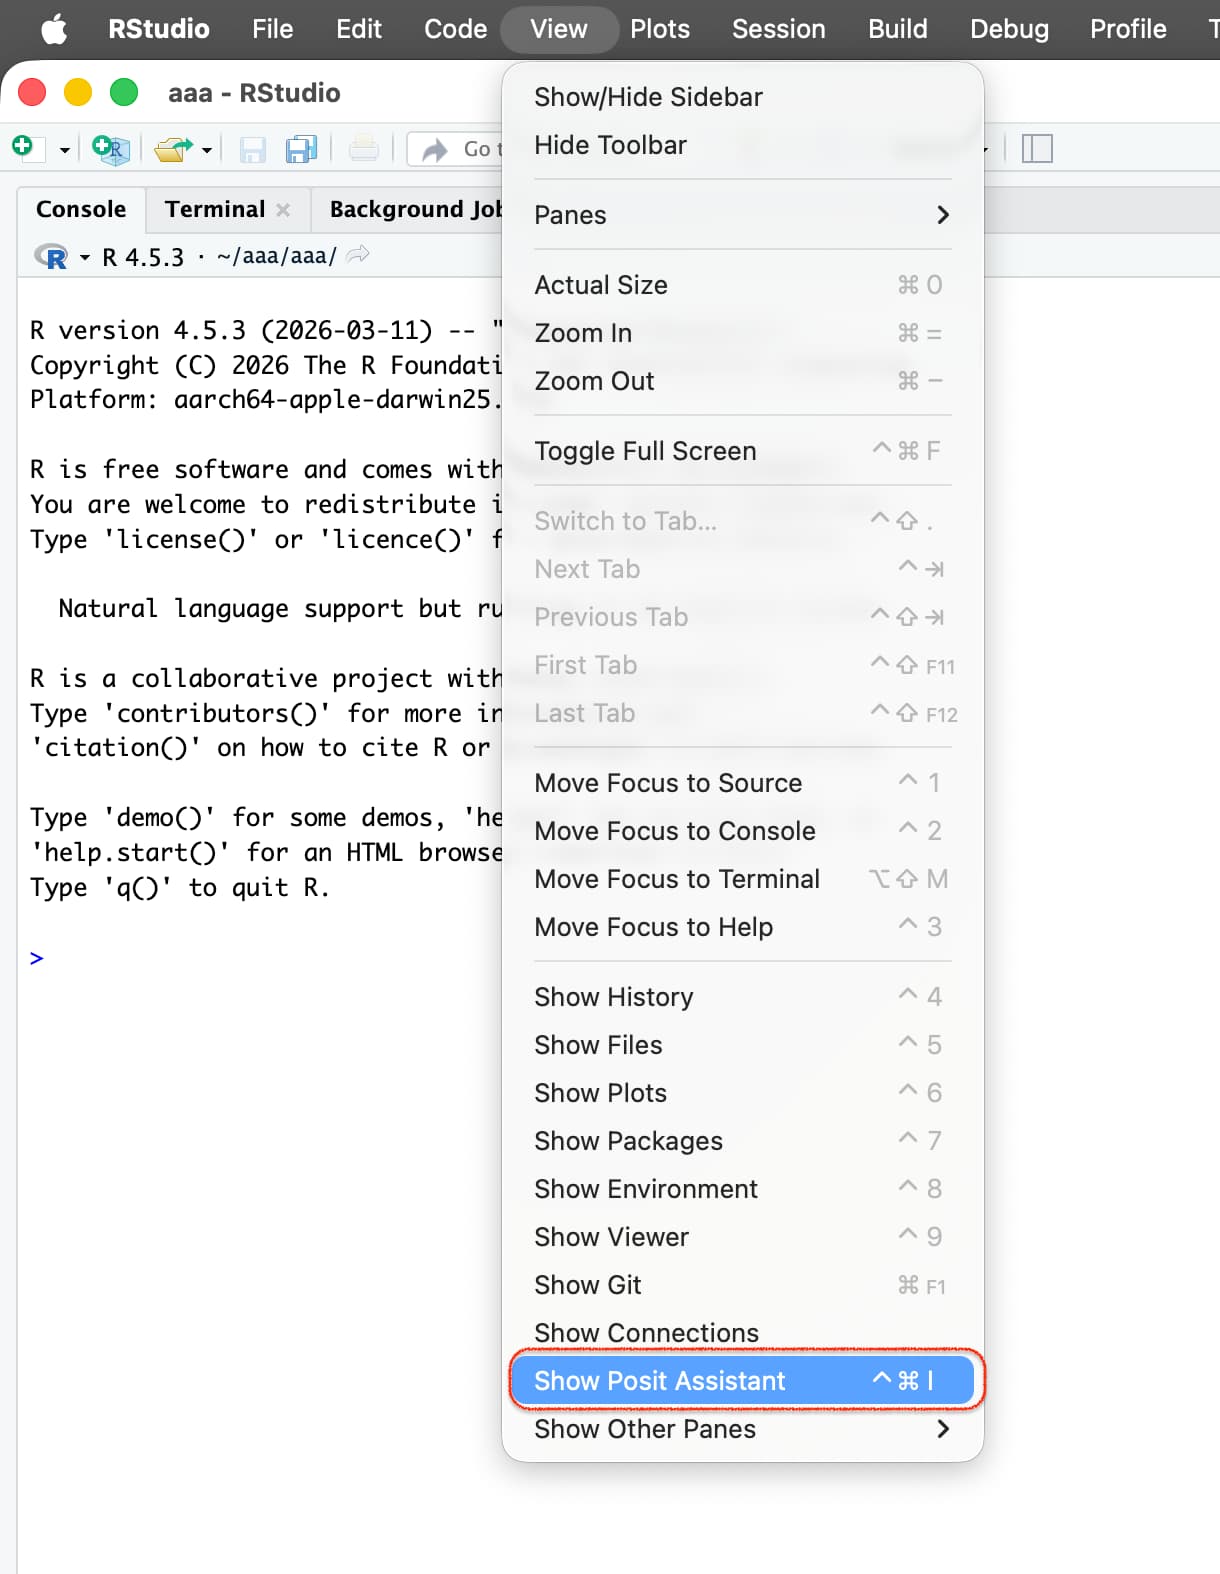The height and width of the screenshot is (1574, 1220).
Task: Open the Background Jobs tab
Action: tap(415, 209)
